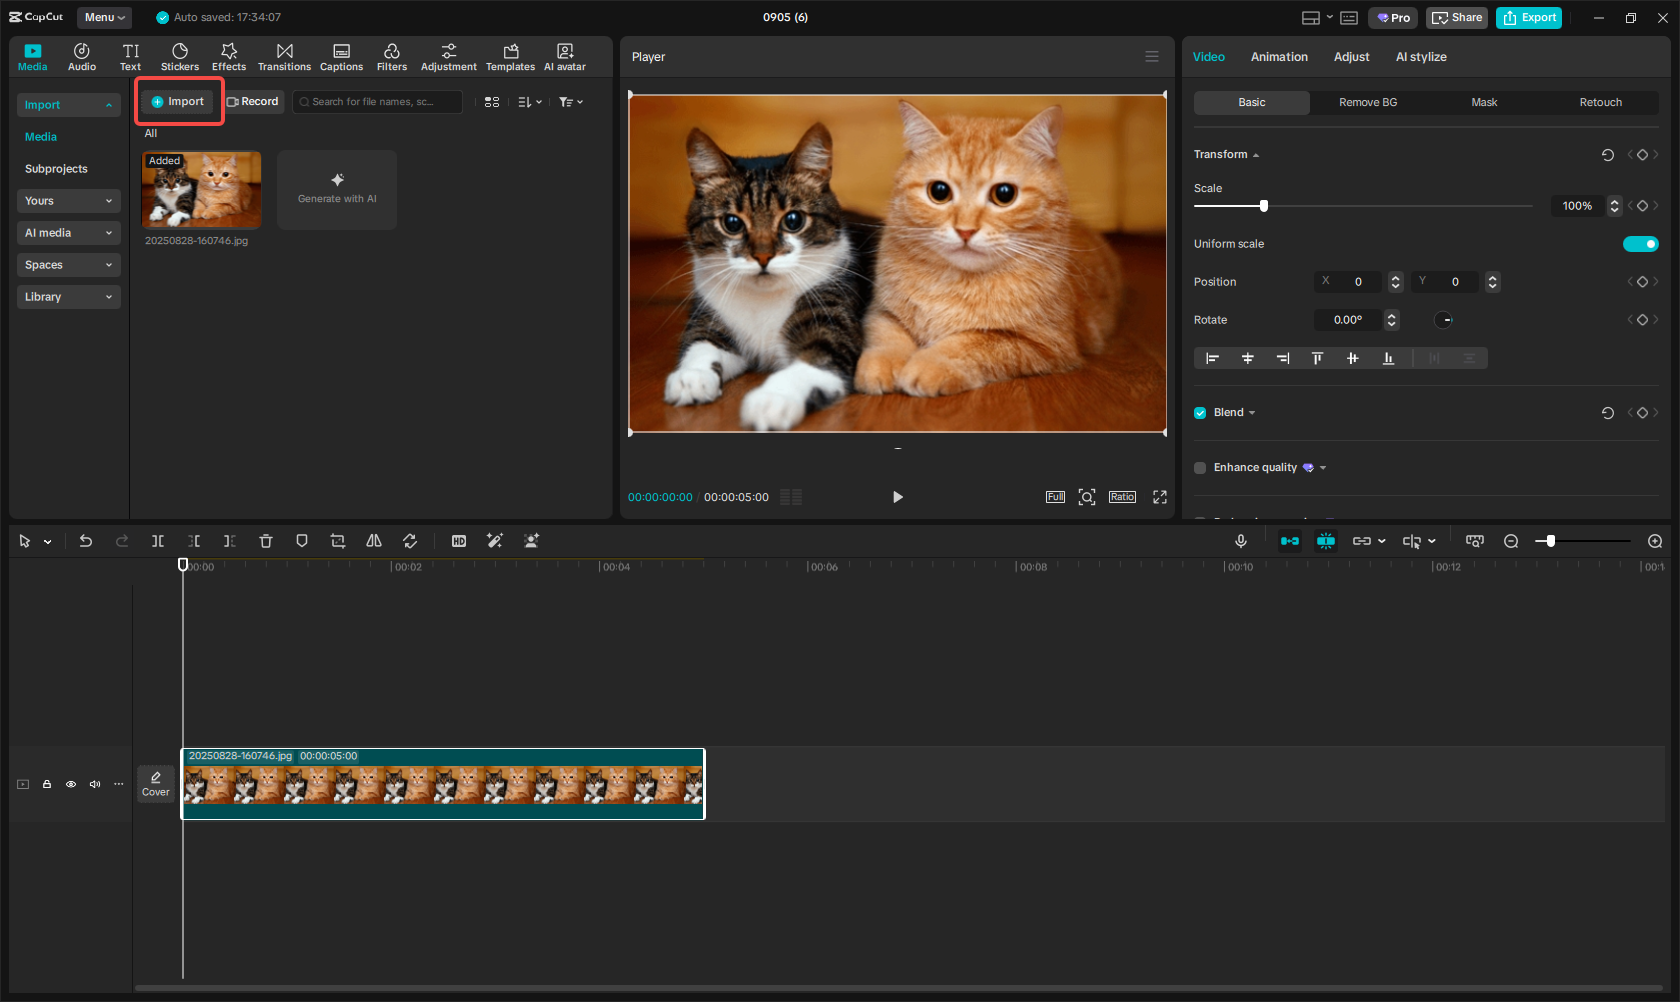Split the clip at the playhead
1680x1002 pixels.
pos(157,540)
